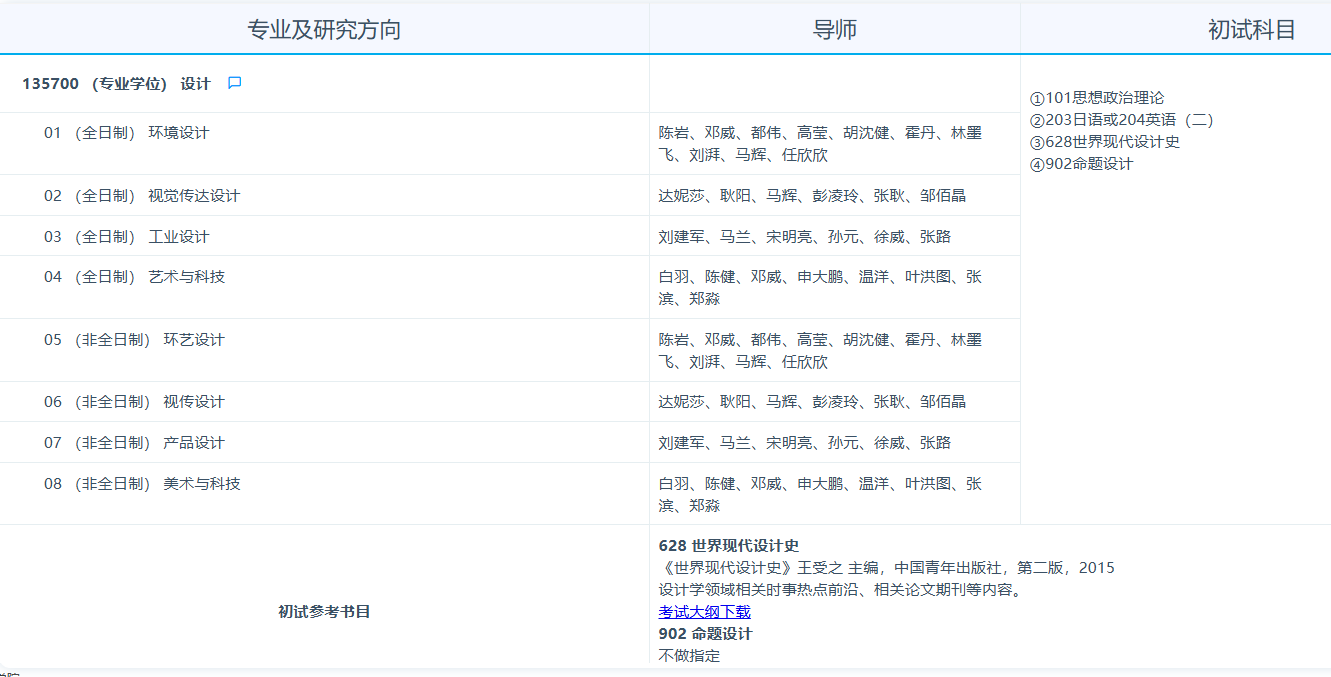1331x677 pixels.
Task: Select the 04 (全日制) 艺术与科技 direction
Action: click(x=134, y=277)
